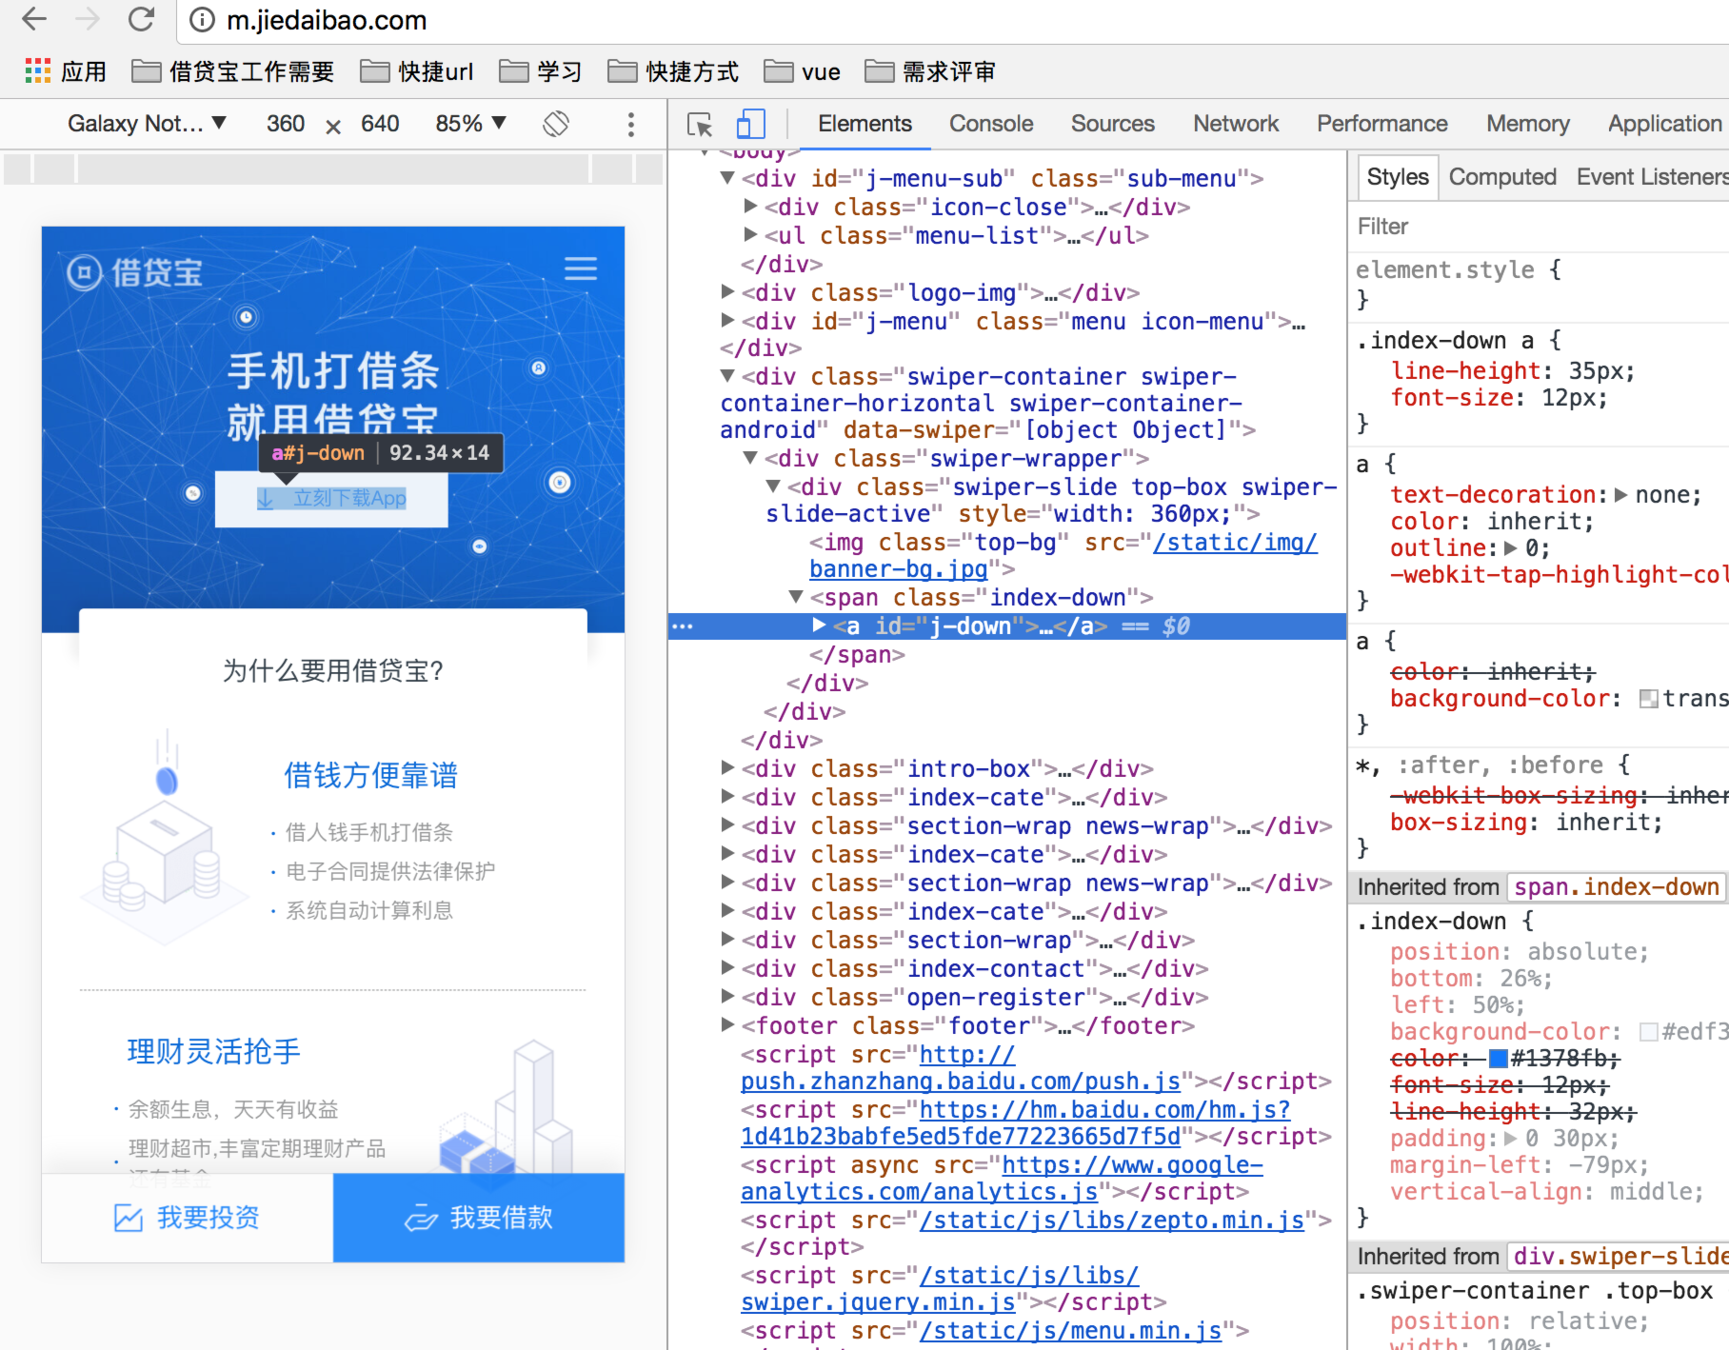Collapse the swiper-wrapper div node
Screen dimensions: 1729x1350
tap(750, 458)
